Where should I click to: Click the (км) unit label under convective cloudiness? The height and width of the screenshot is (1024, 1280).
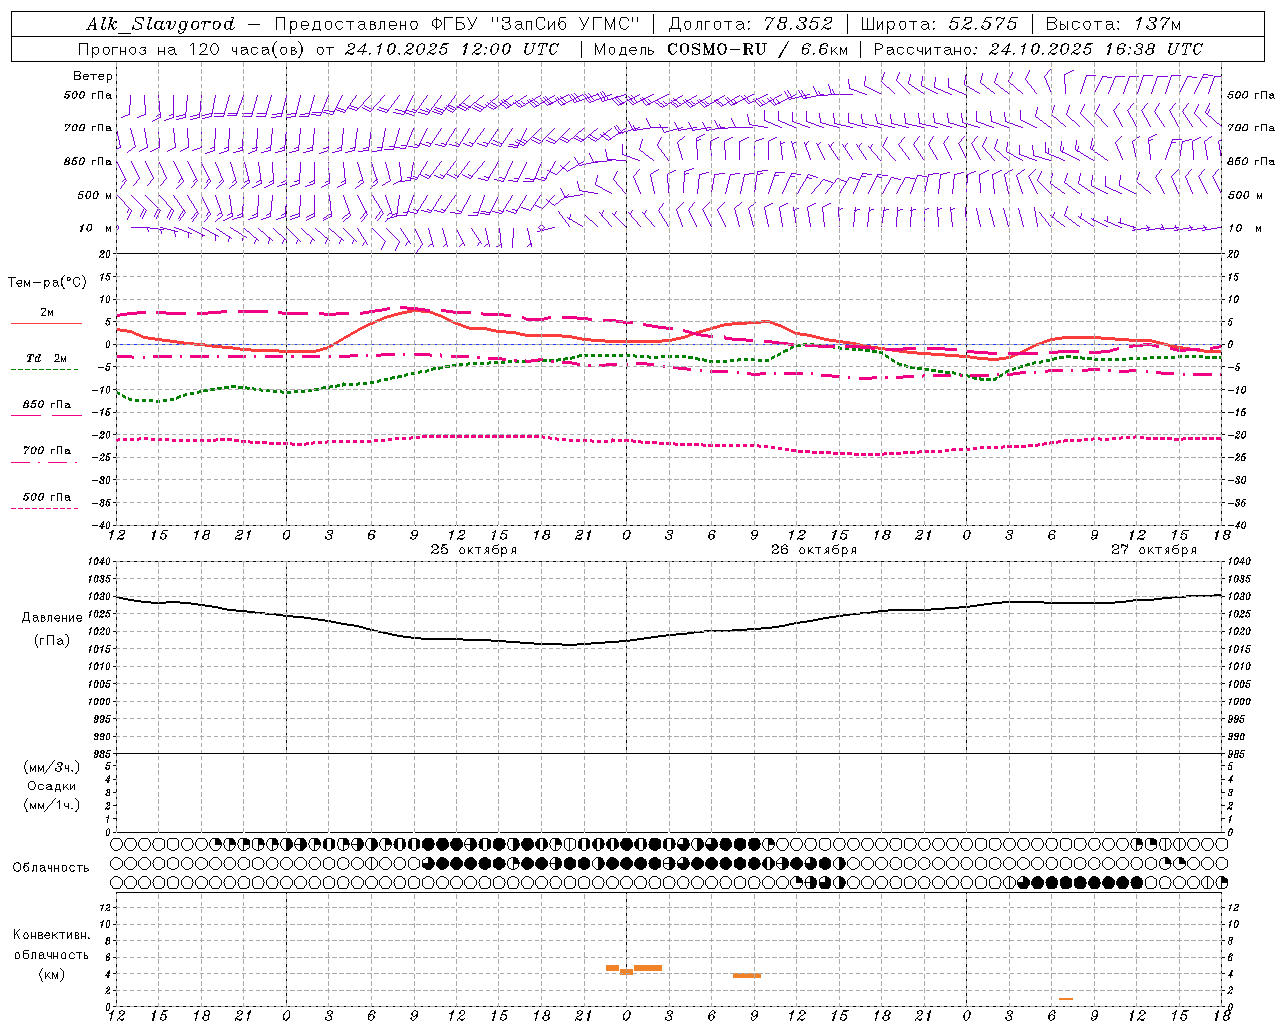(52, 975)
